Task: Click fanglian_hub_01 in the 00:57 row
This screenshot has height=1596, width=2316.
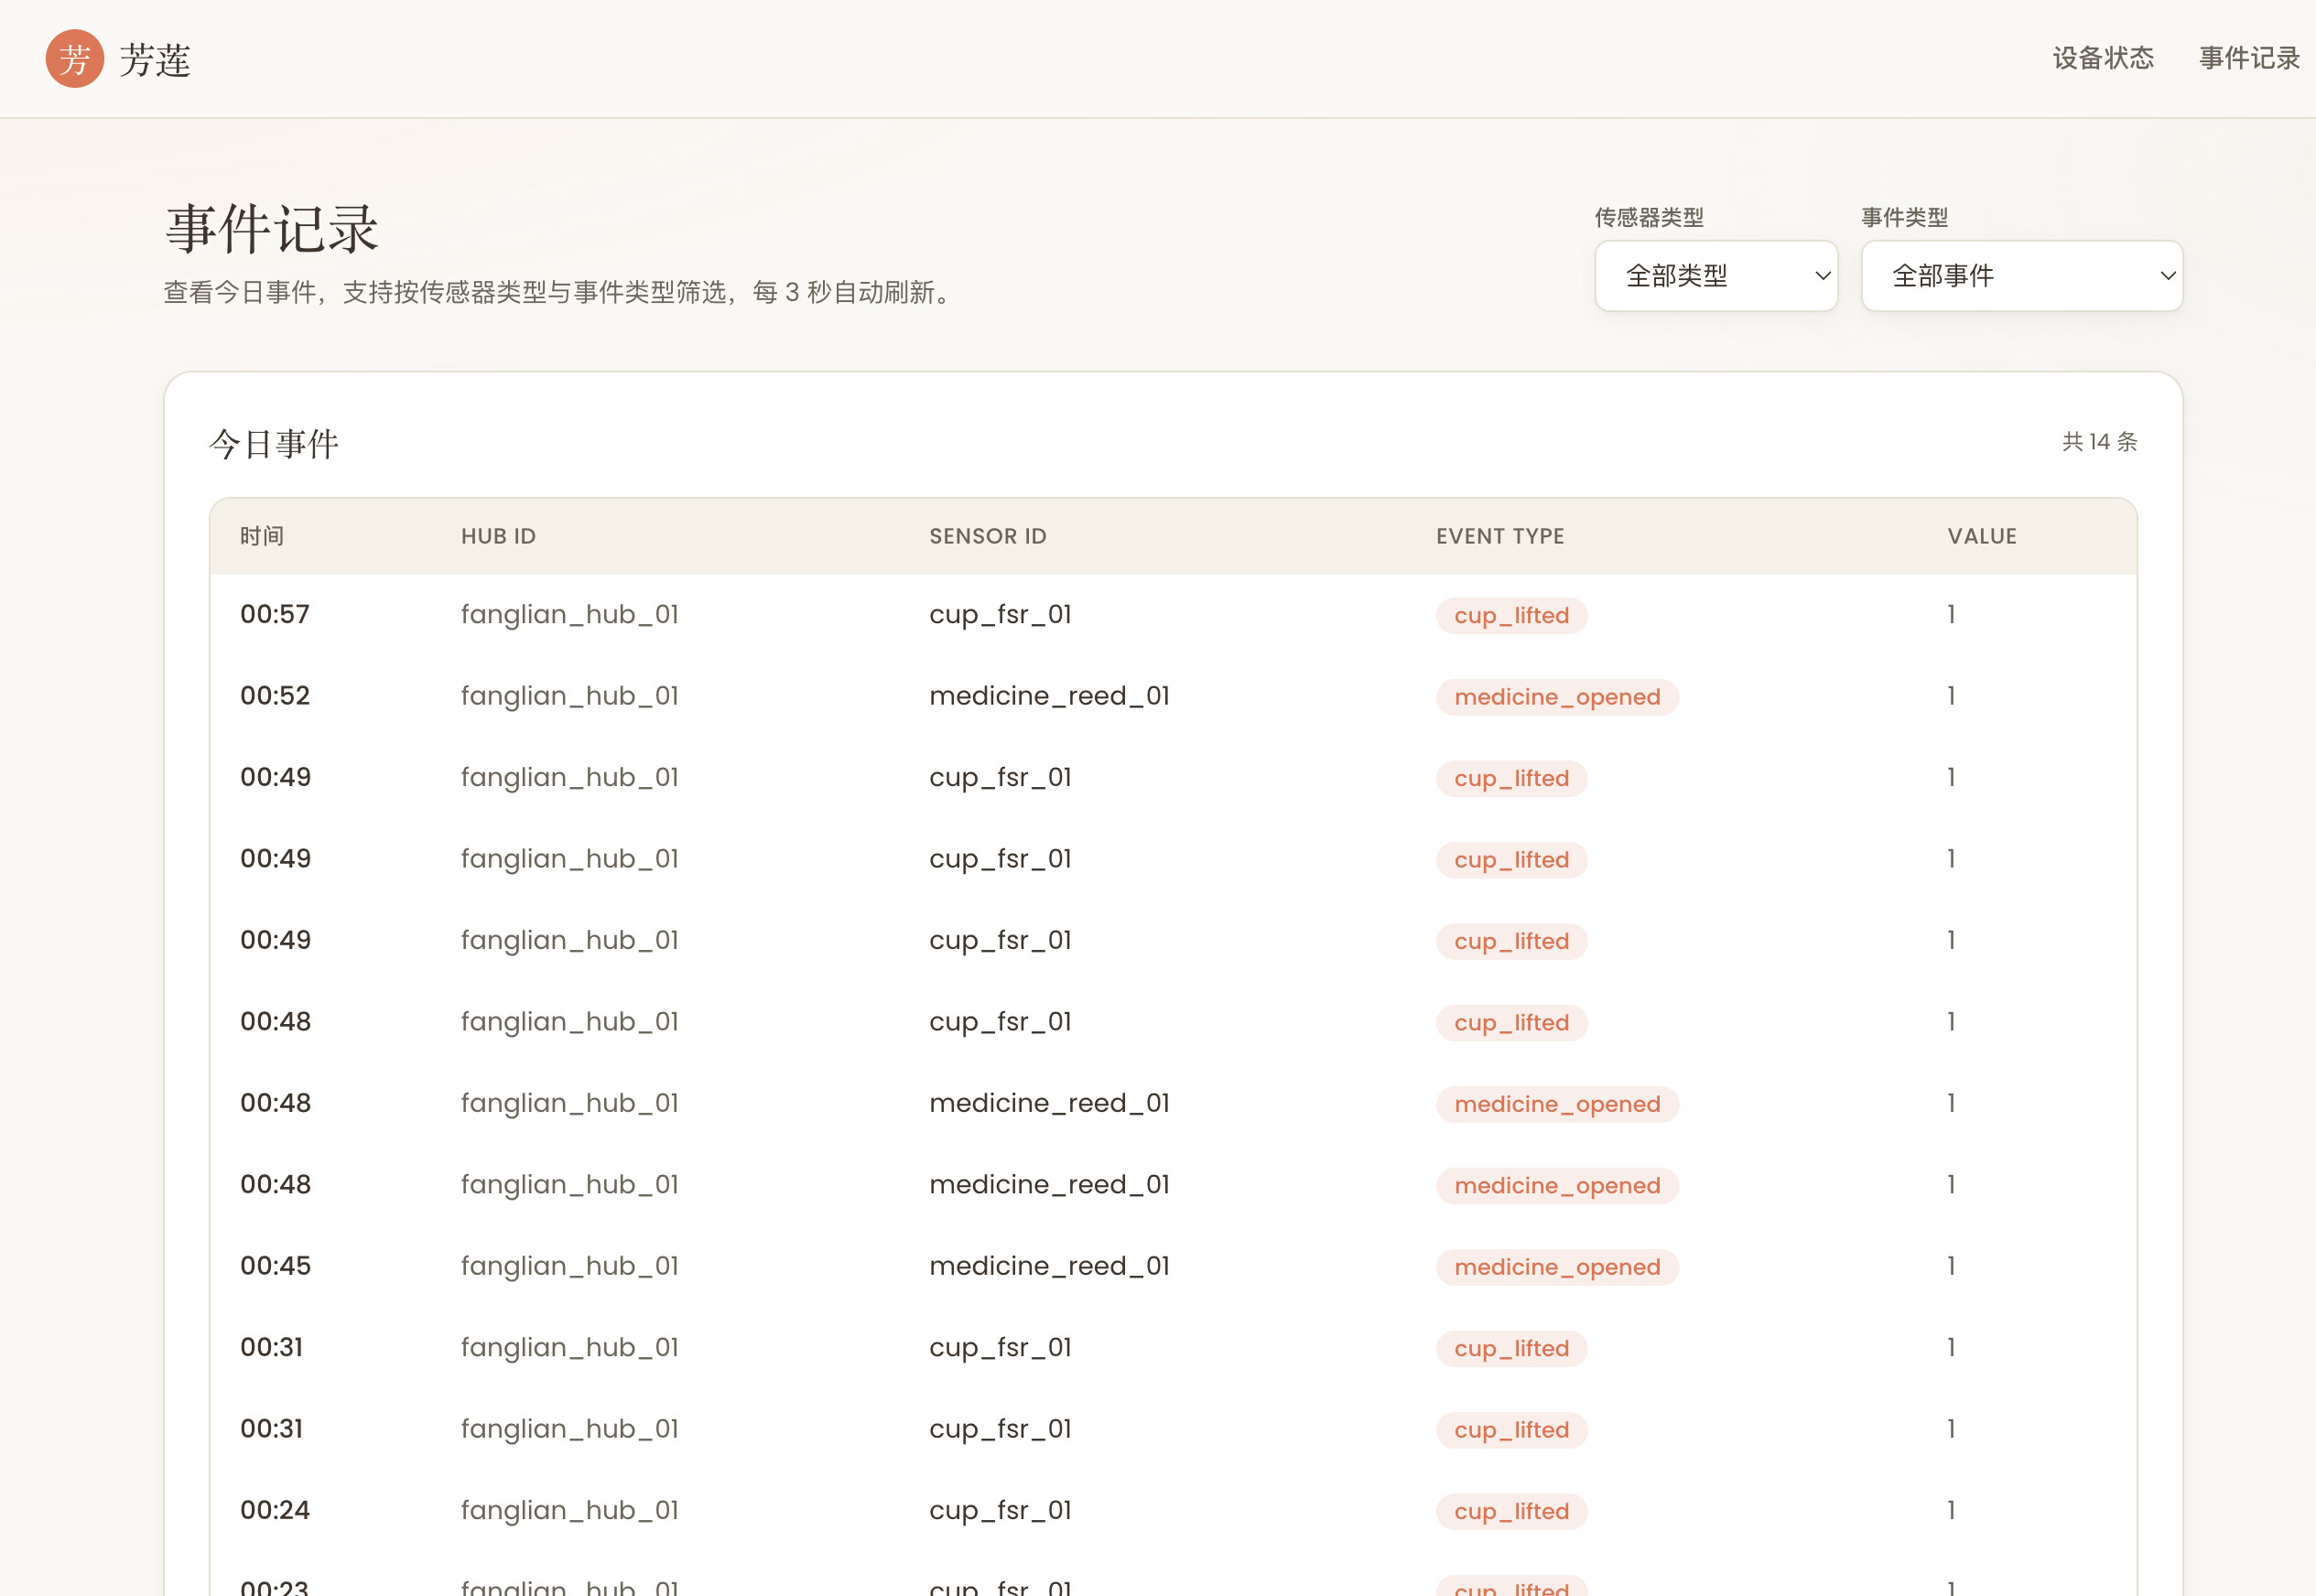Action: 570,614
